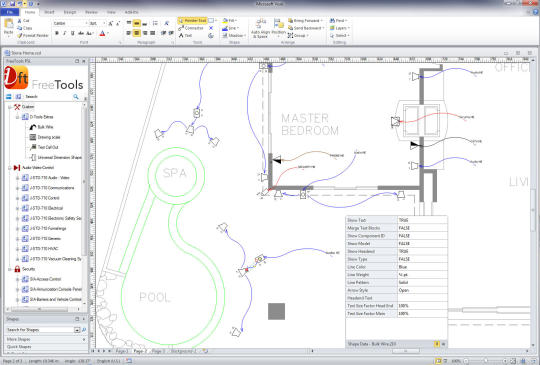540x365 pixels.
Task: Click the align left paragraph icon
Action: tap(129, 33)
